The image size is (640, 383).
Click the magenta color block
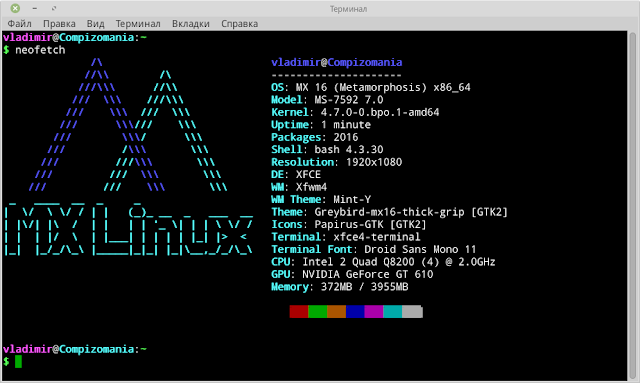point(374,312)
